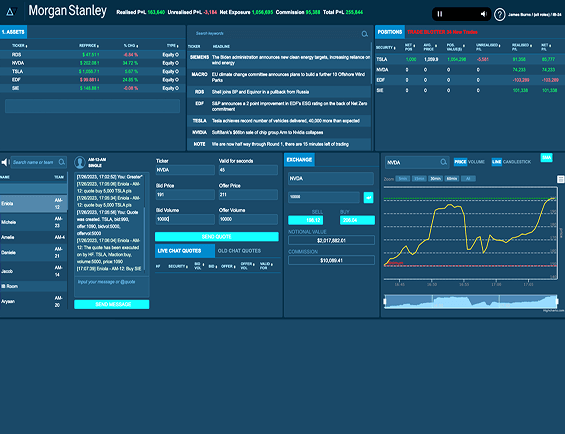This screenshot has height=434, width=565.
Task: Click the chat contact search magnifier icon
Action: (62, 162)
